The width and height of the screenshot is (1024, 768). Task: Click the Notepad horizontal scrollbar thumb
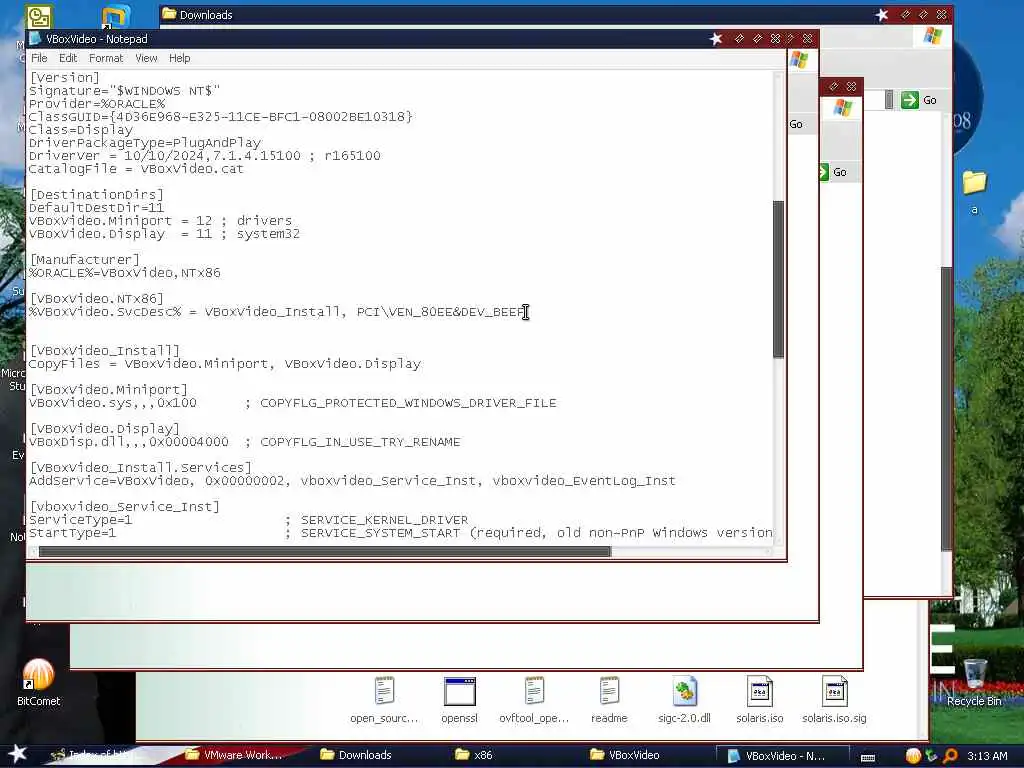pyautogui.click(x=325, y=552)
